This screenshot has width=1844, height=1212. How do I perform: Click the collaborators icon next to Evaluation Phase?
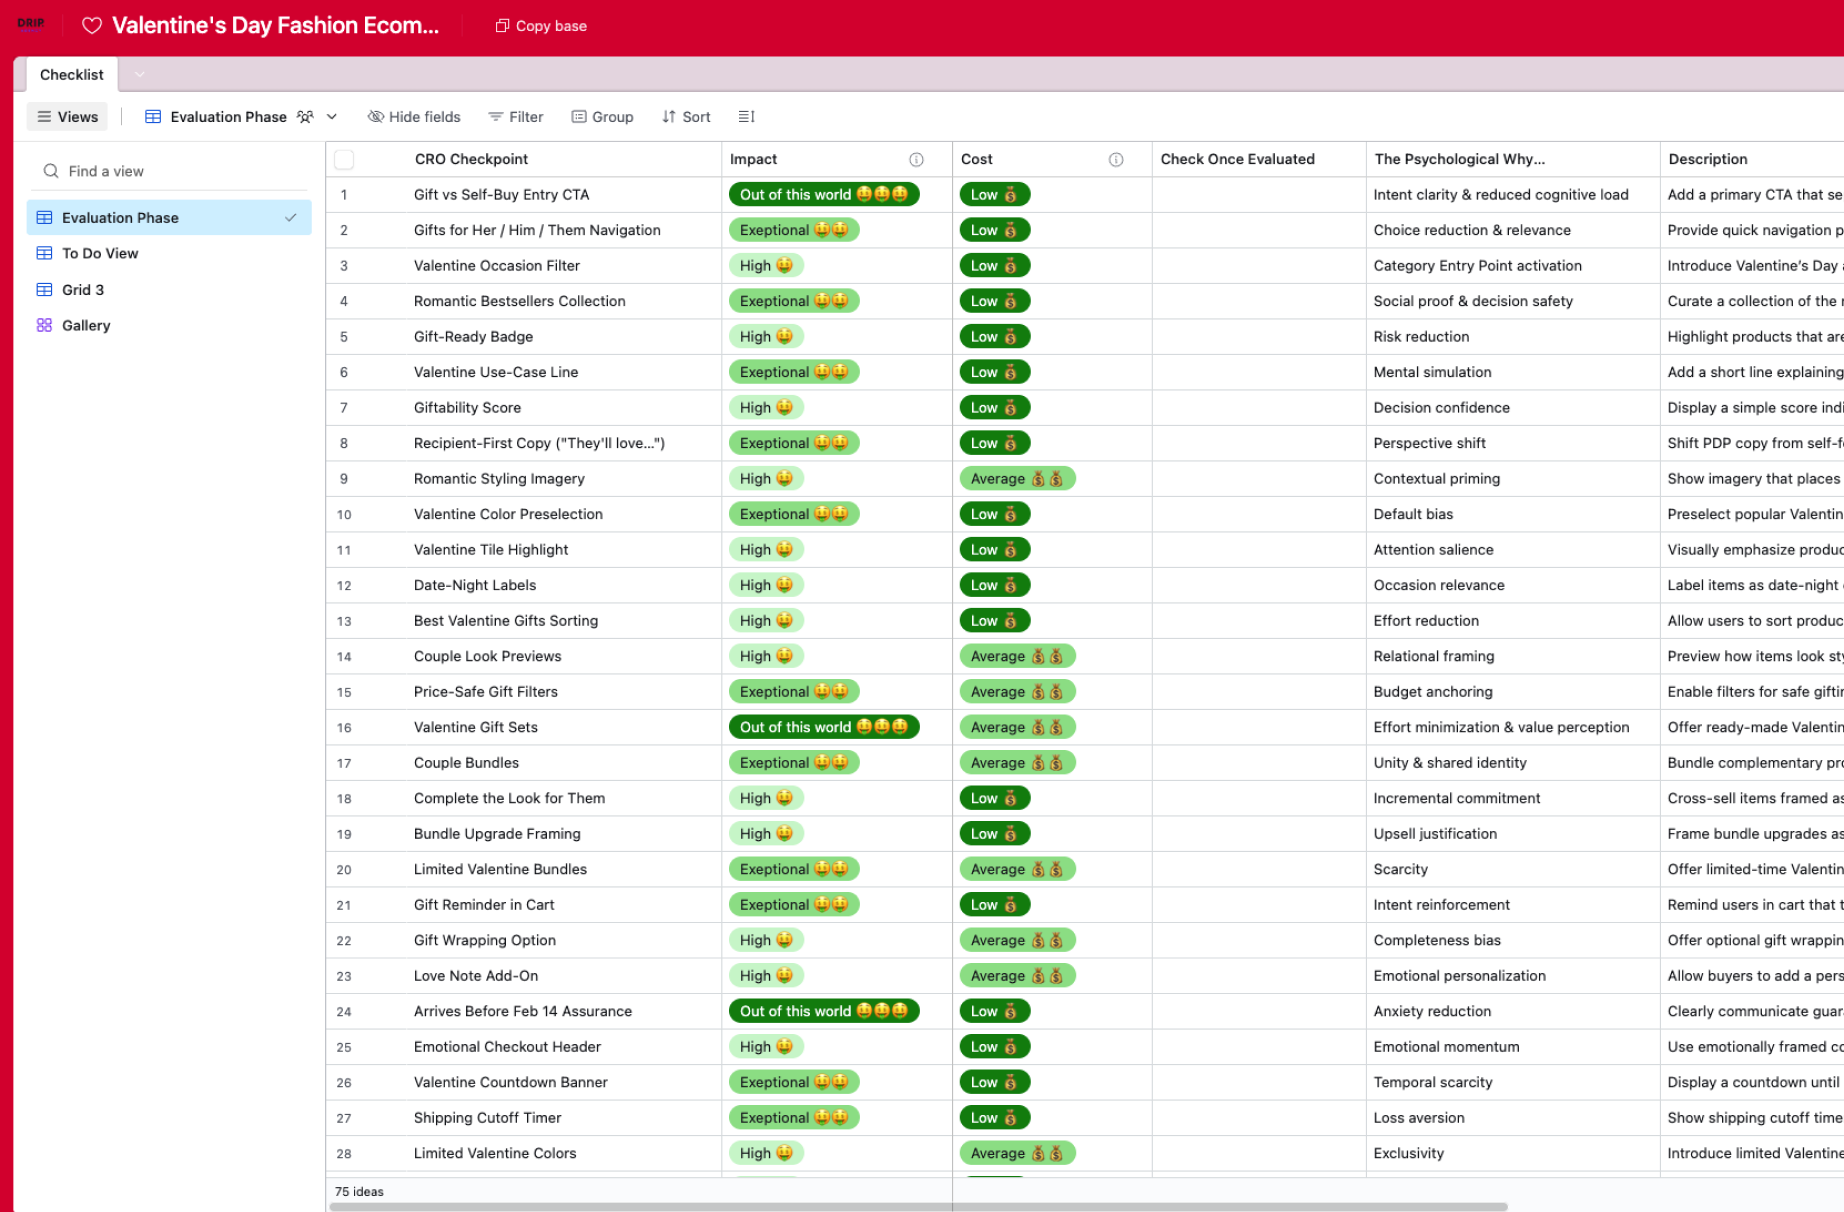click(305, 117)
